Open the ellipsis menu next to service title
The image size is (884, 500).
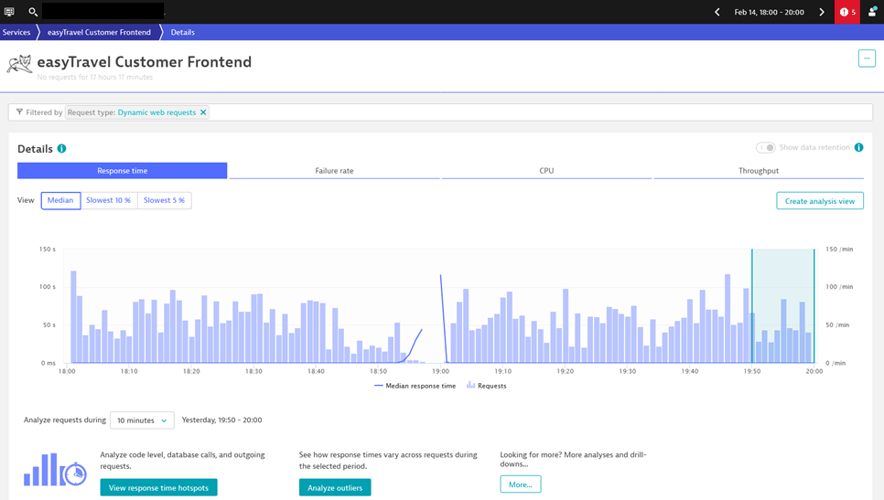[867, 58]
